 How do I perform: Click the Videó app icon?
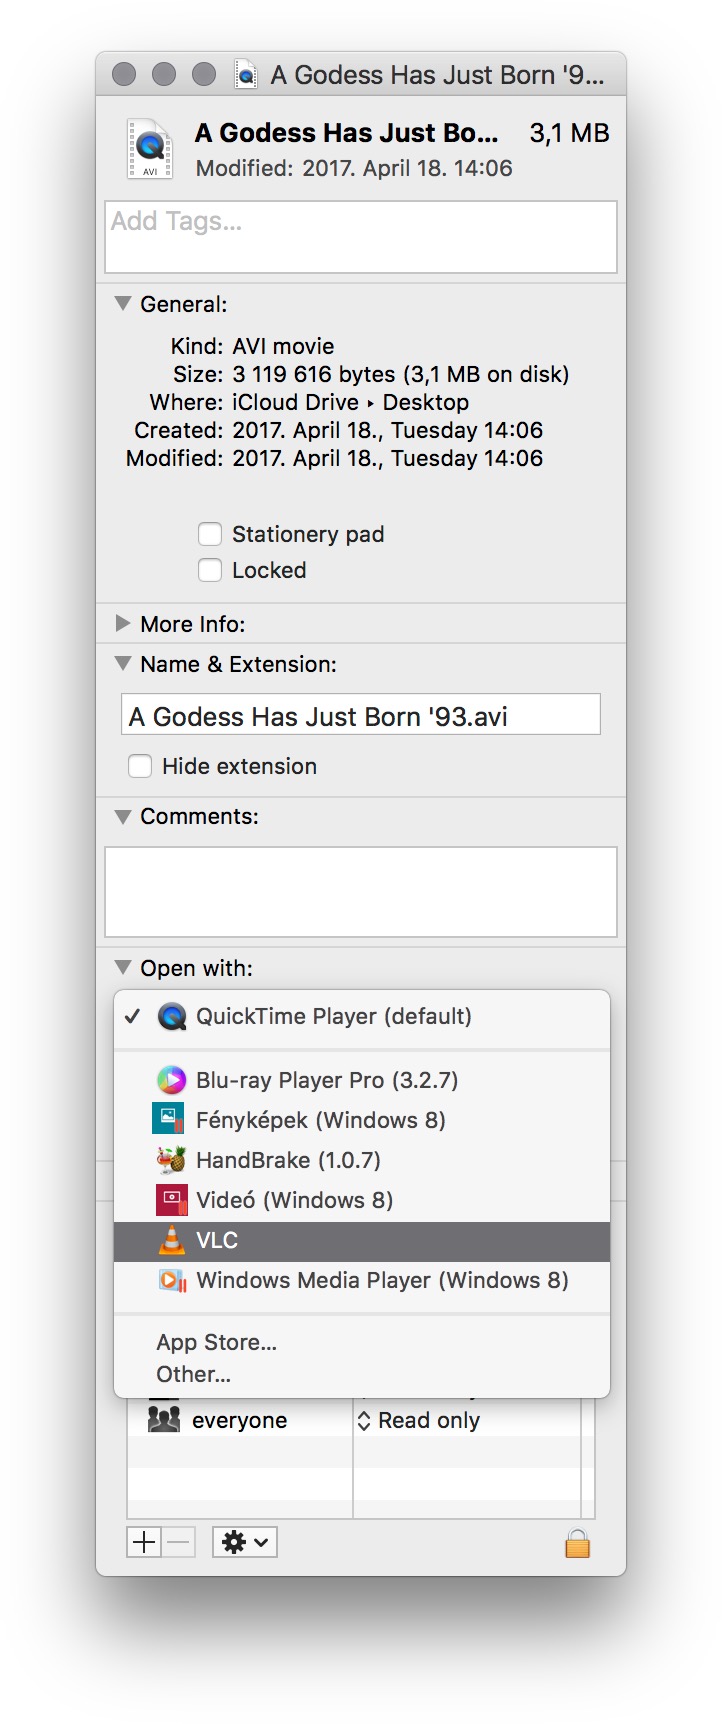[x=172, y=1200]
